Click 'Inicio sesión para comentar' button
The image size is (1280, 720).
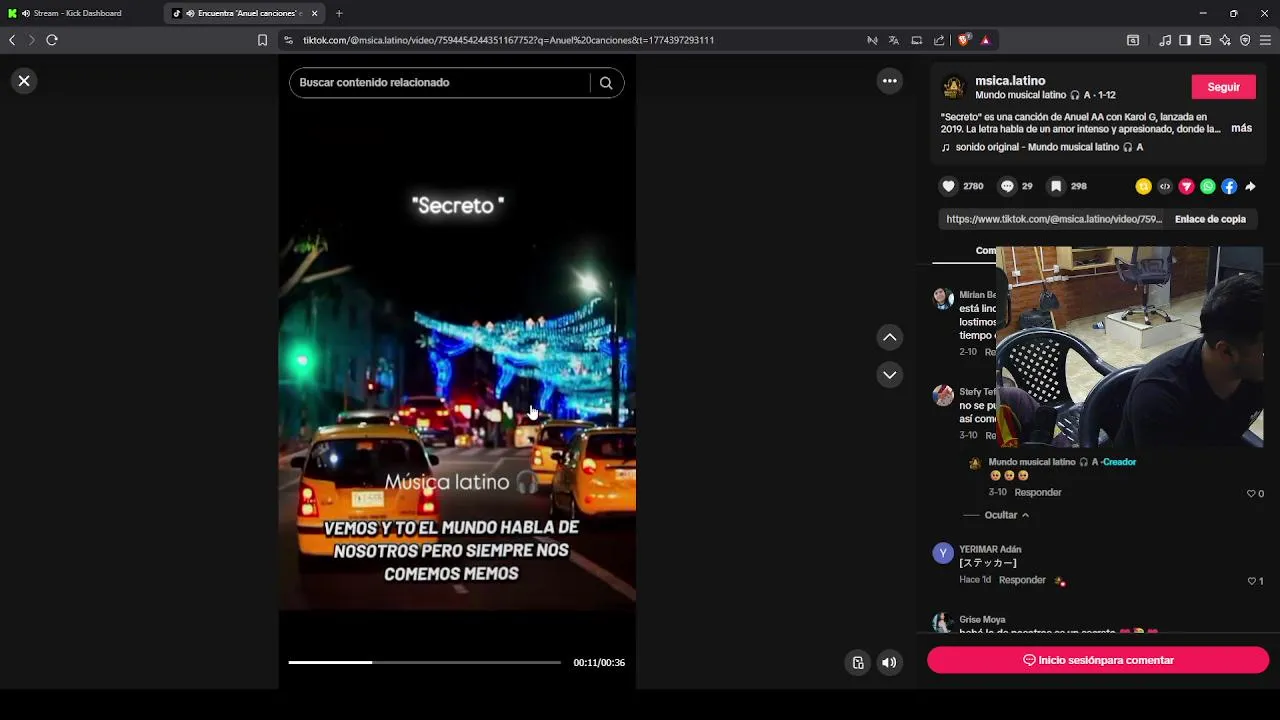1098,660
